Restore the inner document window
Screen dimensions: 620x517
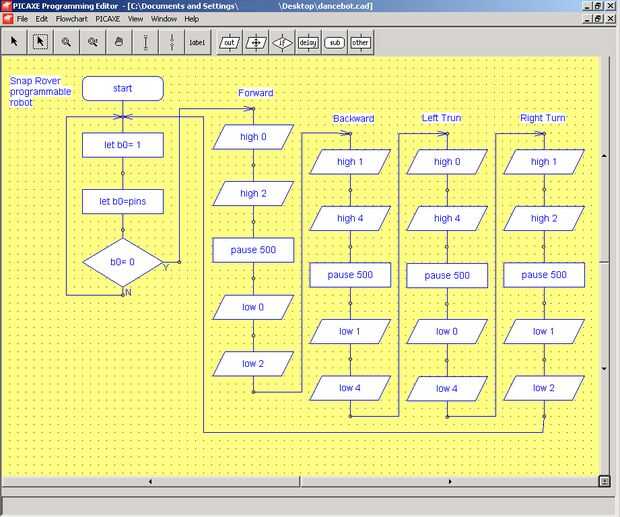599,18
